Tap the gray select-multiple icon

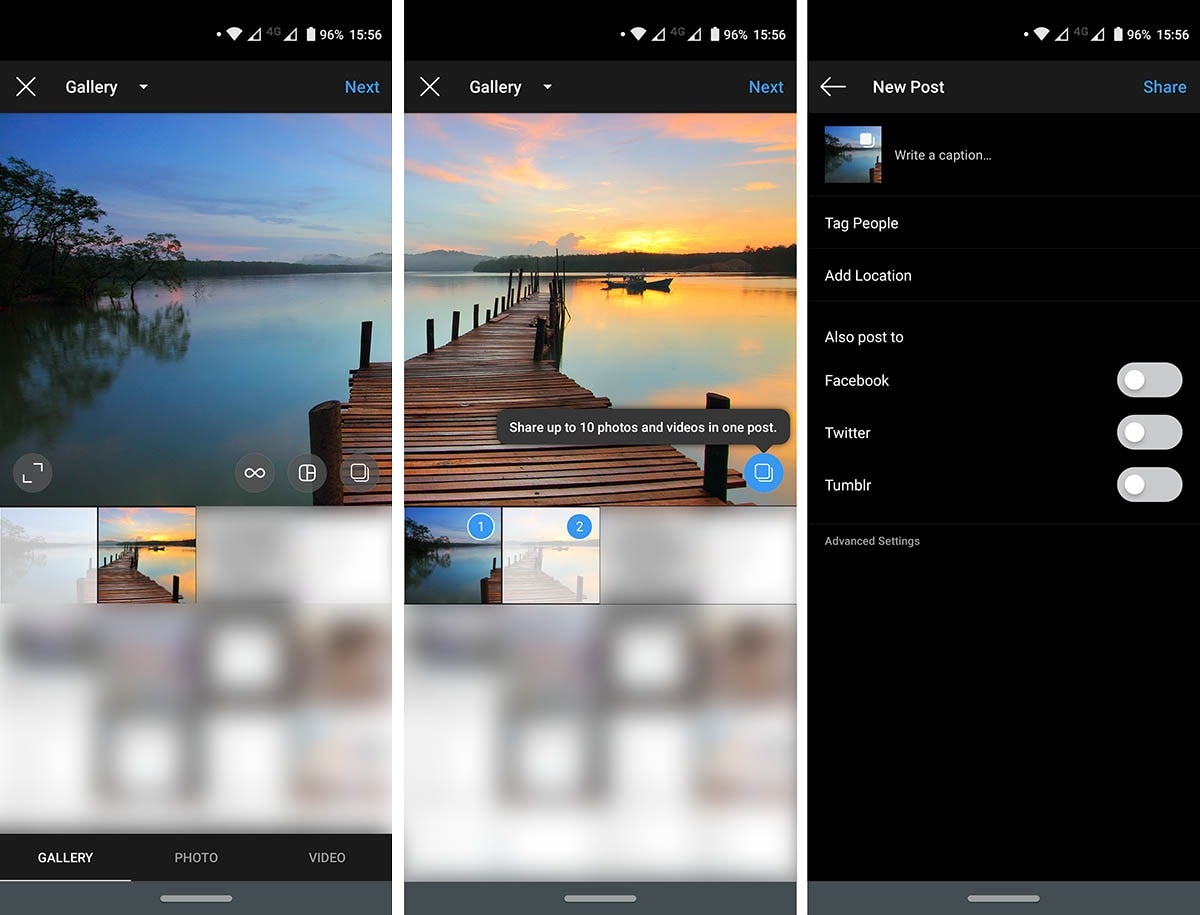(359, 473)
